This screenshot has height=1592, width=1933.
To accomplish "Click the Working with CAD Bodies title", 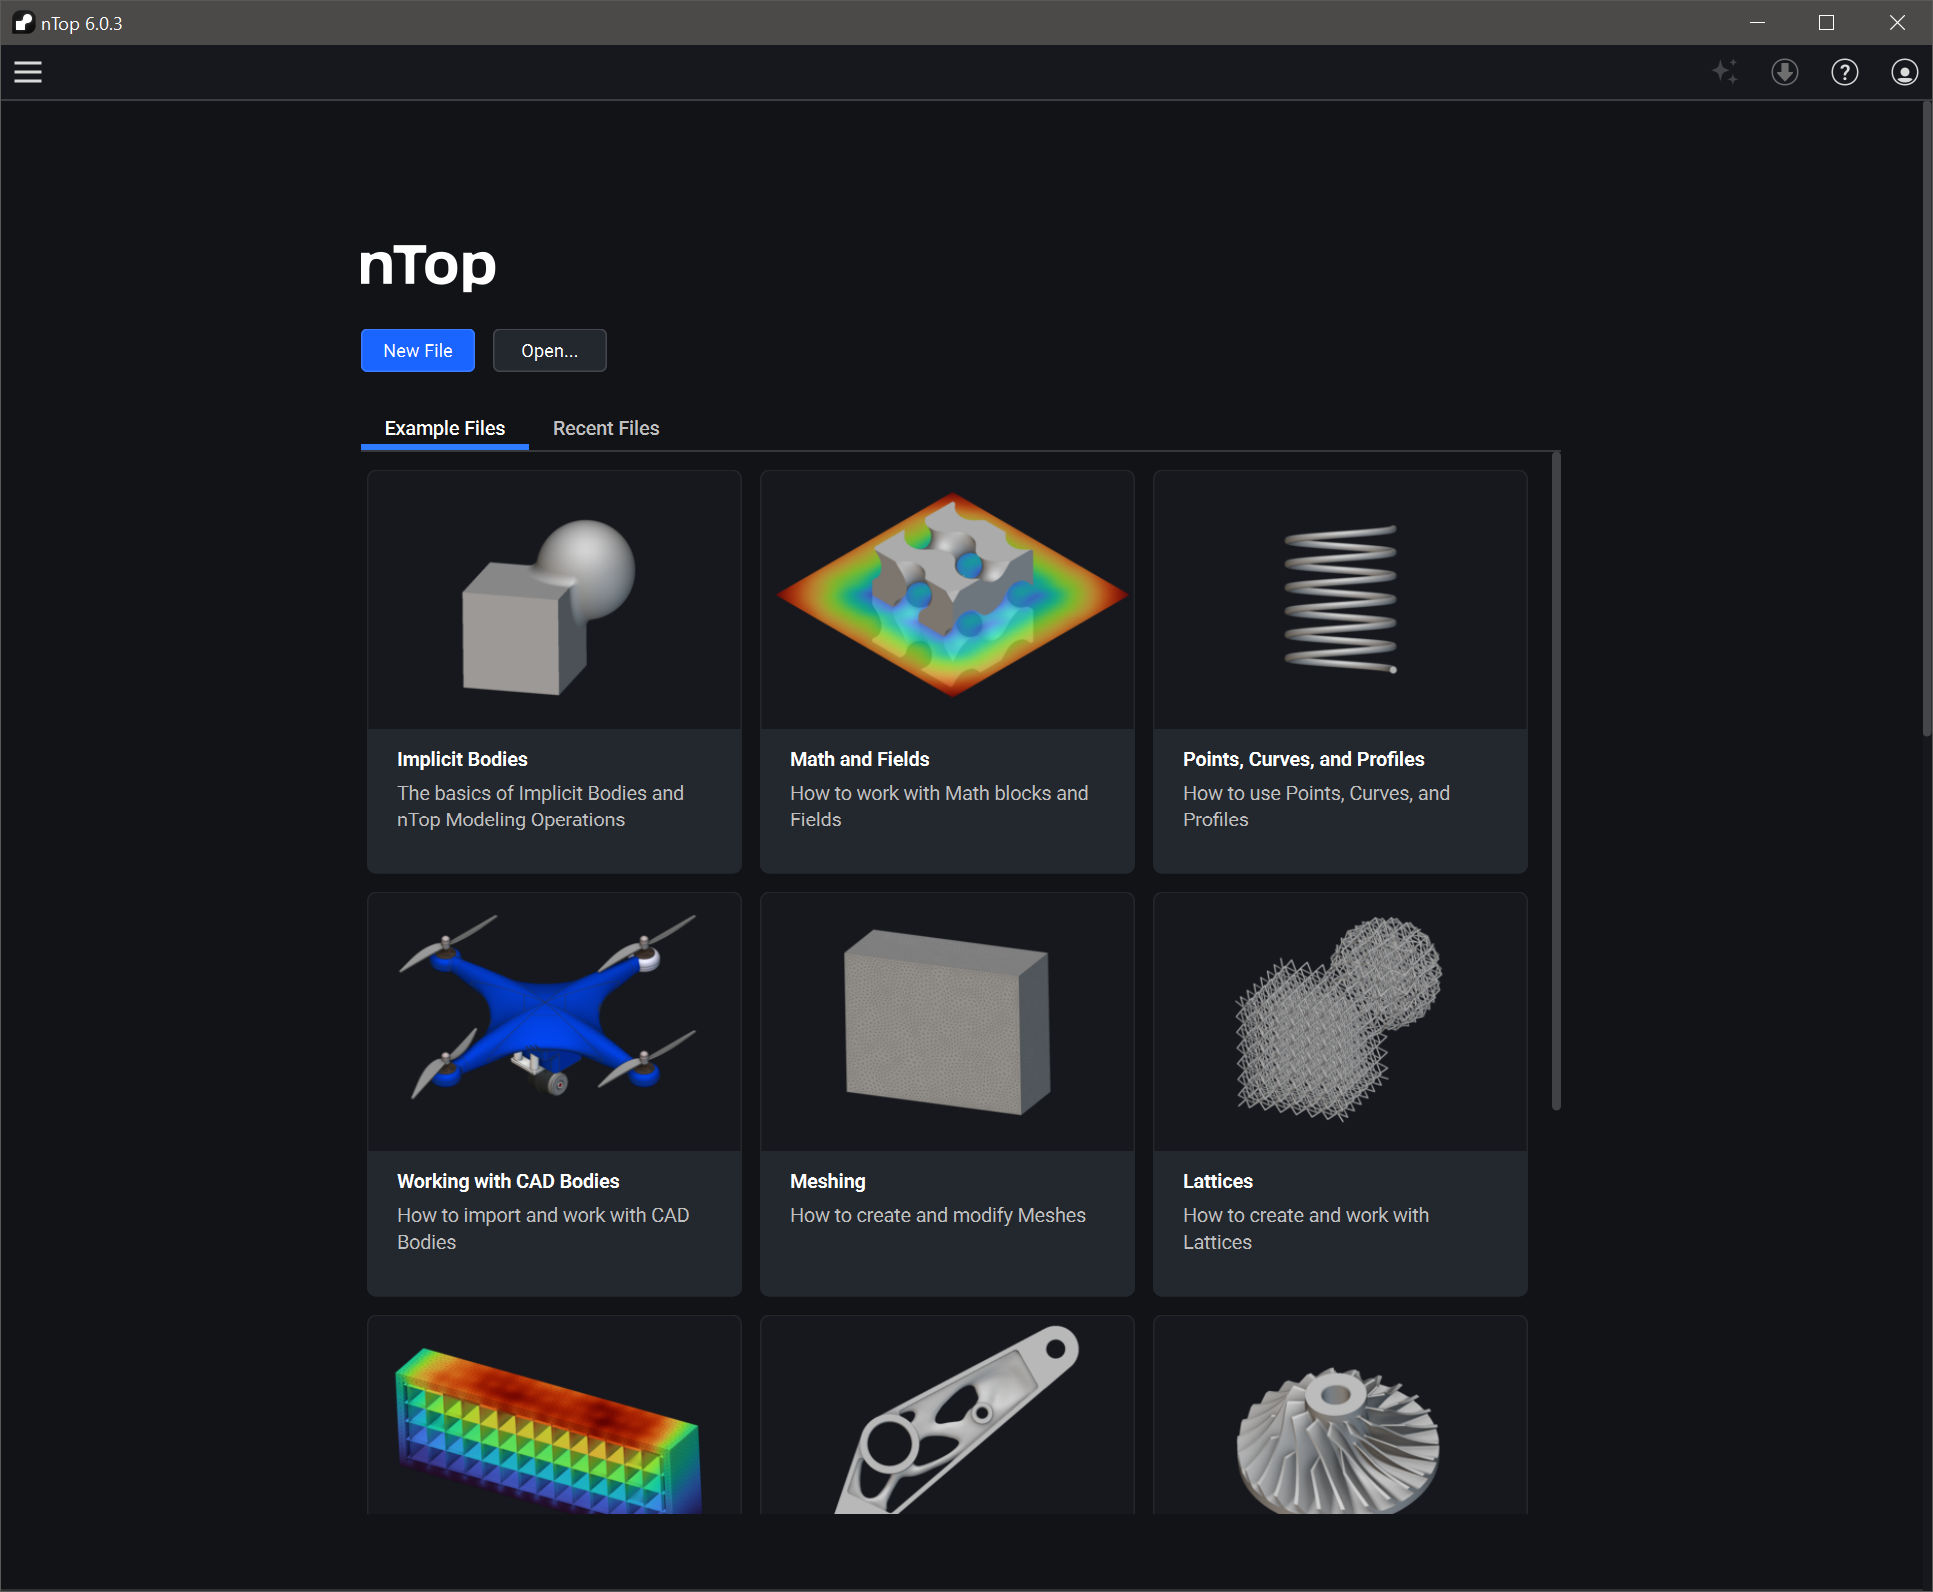I will tap(508, 1181).
